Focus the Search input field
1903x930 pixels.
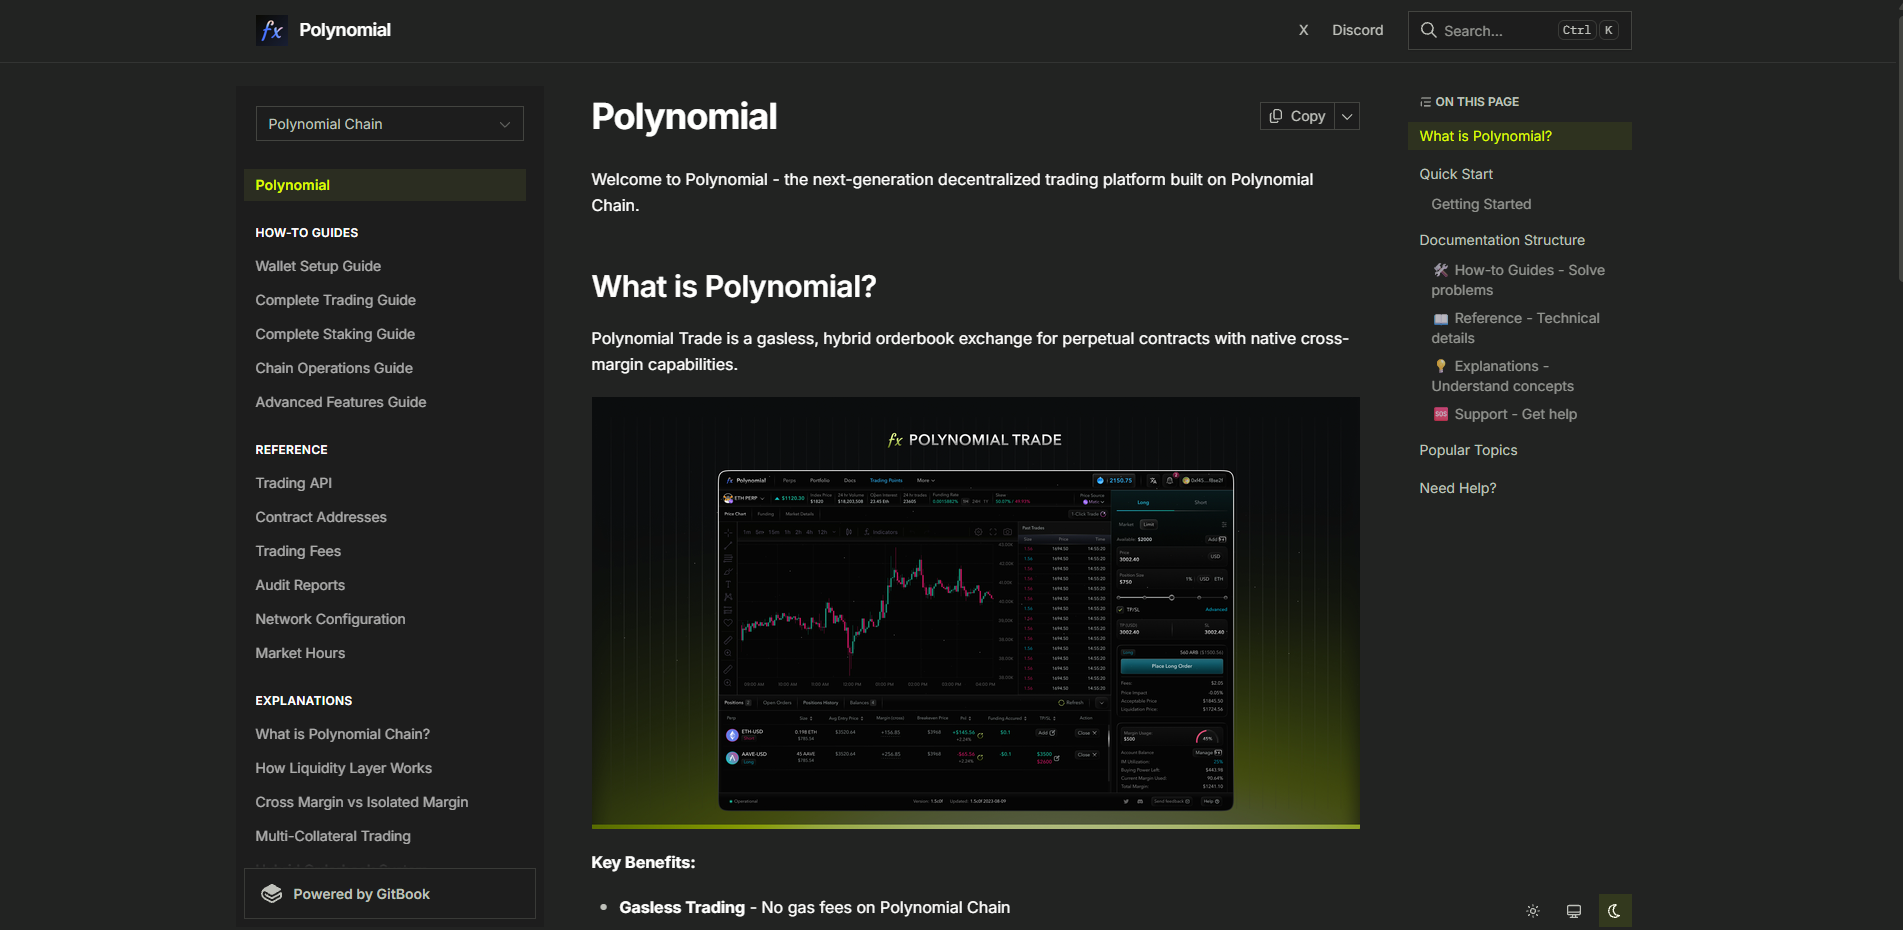tap(1520, 30)
